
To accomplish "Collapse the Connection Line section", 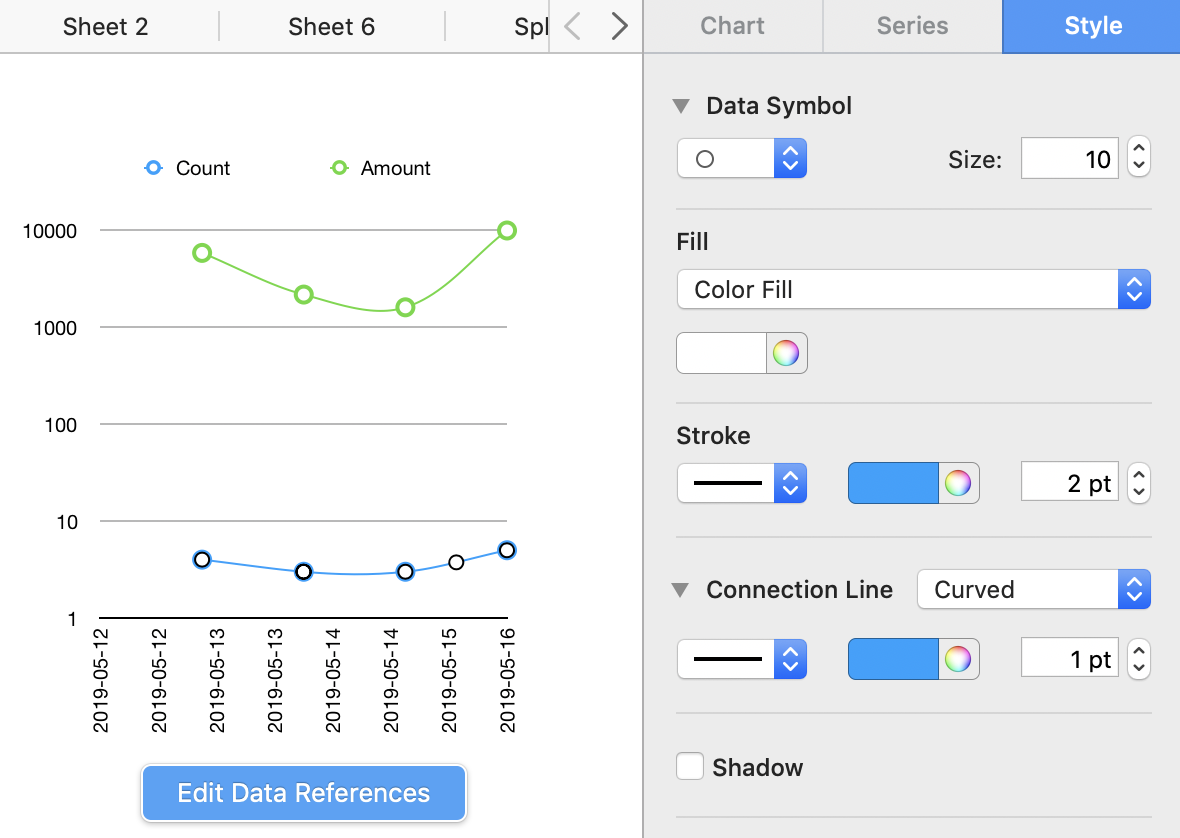I will pyautogui.click(x=682, y=590).
